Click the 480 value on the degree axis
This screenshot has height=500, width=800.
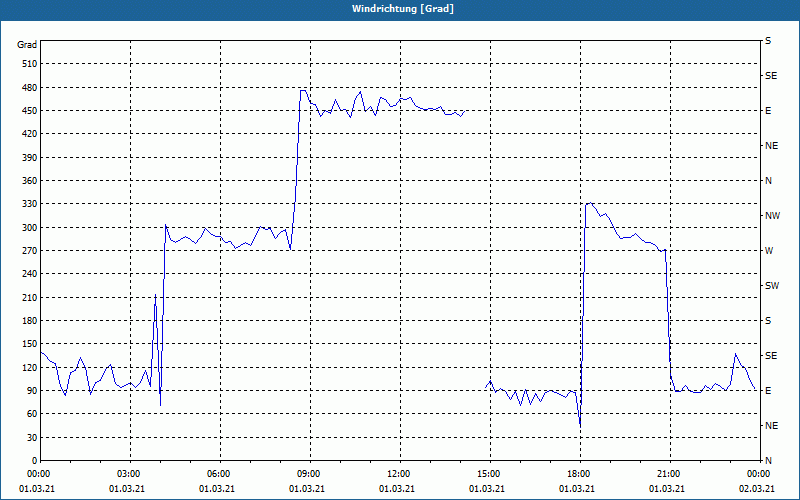[x=30, y=88]
